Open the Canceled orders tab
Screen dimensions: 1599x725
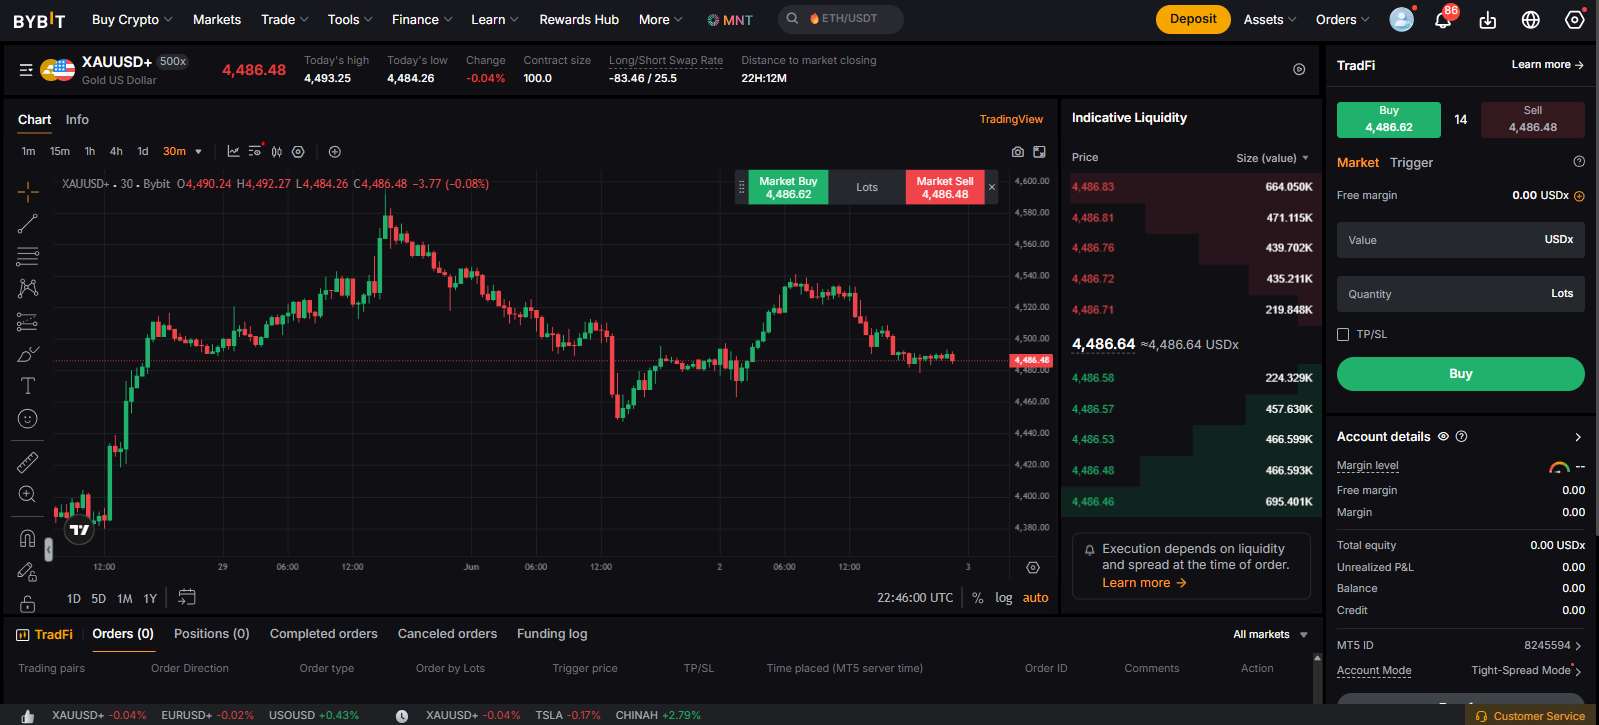[447, 634]
